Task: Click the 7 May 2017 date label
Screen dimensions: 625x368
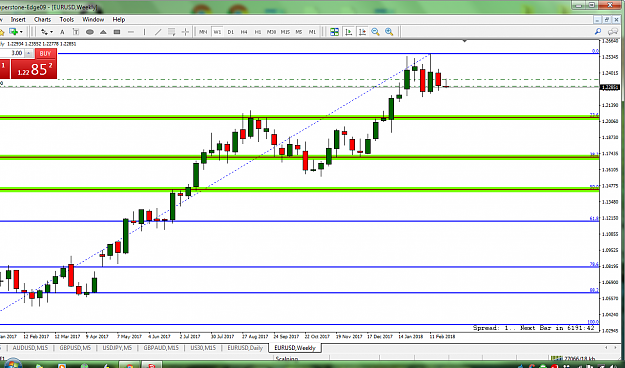Action: pyautogui.click(x=130, y=337)
